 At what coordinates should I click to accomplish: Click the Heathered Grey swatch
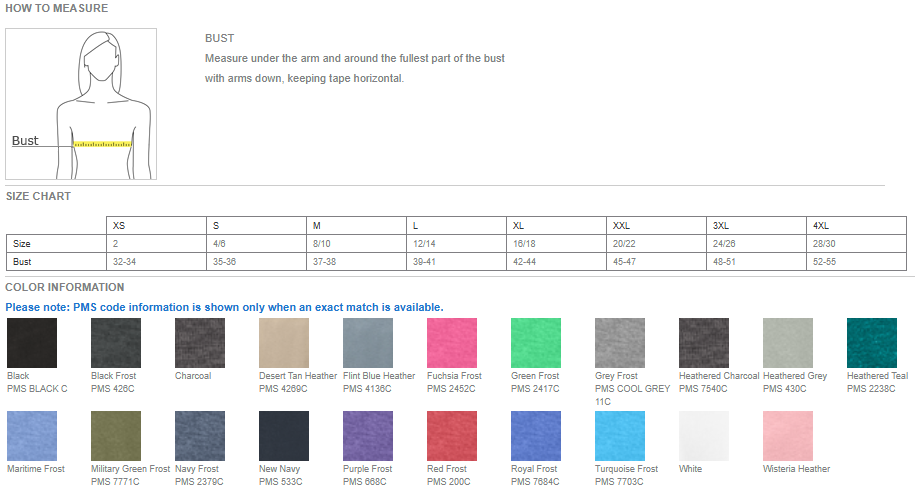[788, 343]
